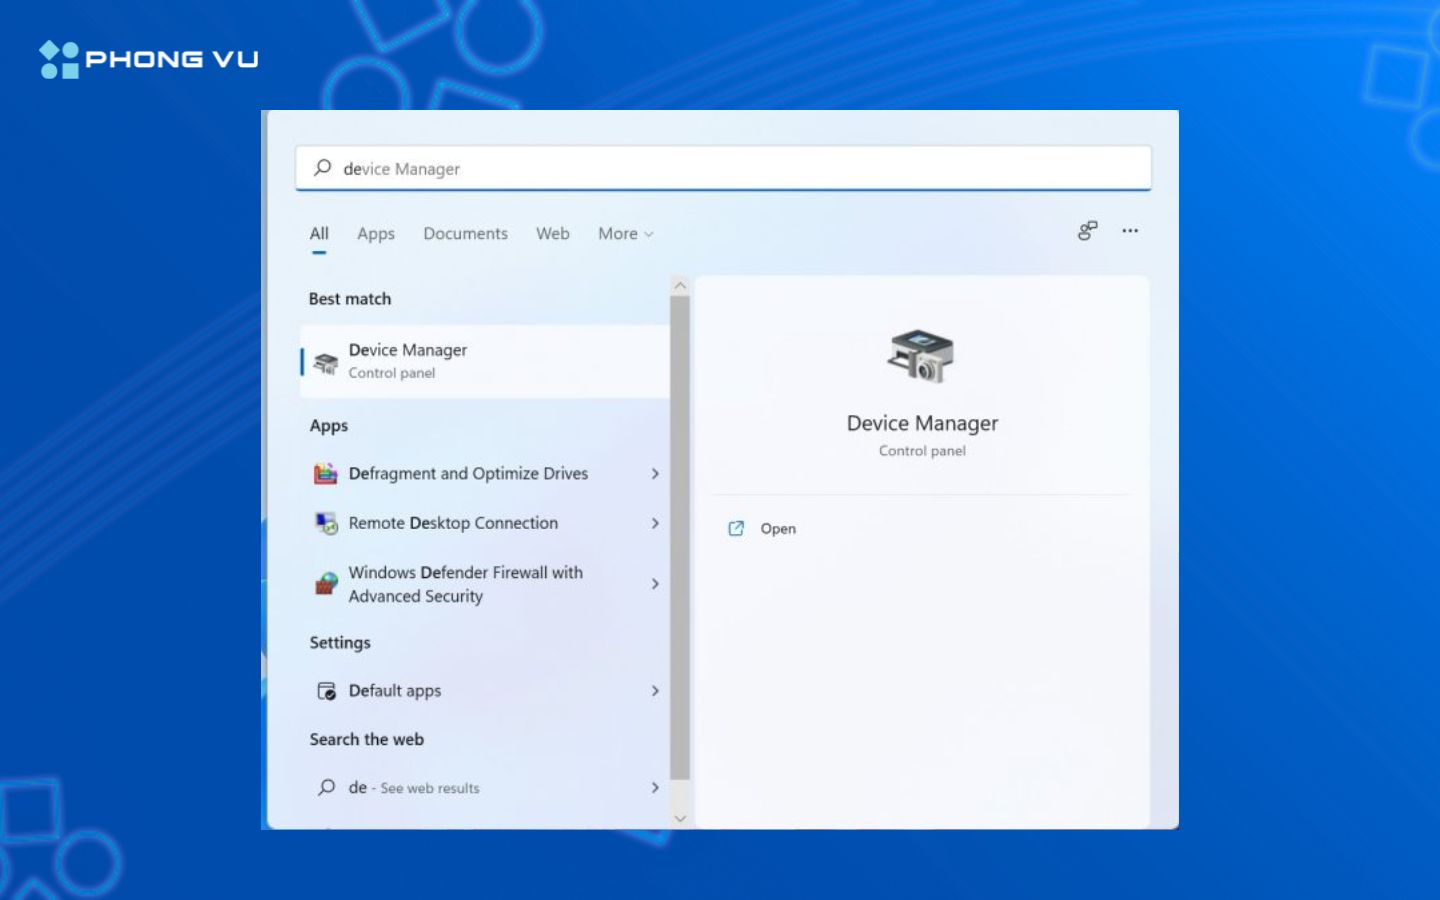The height and width of the screenshot is (900, 1440).
Task: Click the Remote Desktop Connection app icon
Action: (326, 522)
